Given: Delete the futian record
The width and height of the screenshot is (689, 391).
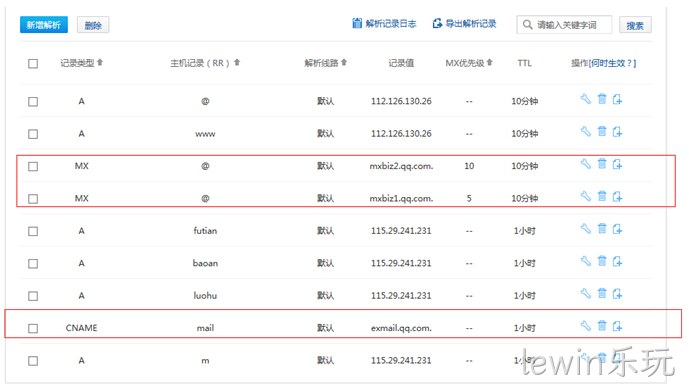Looking at the screenshot, I should pos(602,228).
